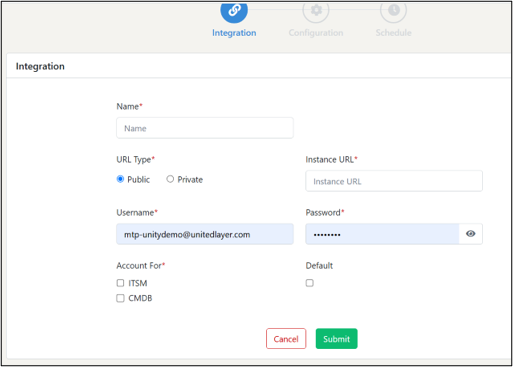
Task: Click the Username field with mtp-unitydemo email
Action: coord(205,234)
